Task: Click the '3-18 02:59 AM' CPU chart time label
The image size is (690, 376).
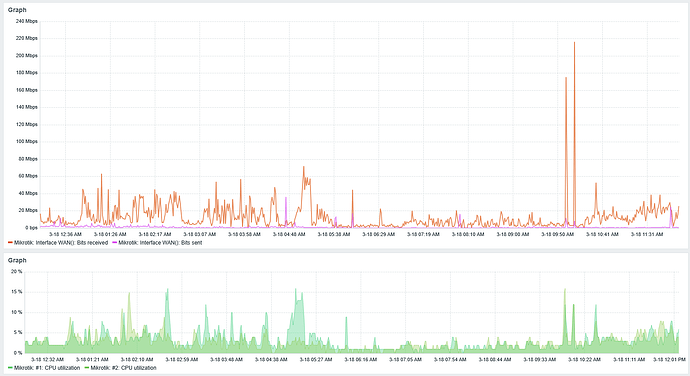Action: (x=182, y=359)
